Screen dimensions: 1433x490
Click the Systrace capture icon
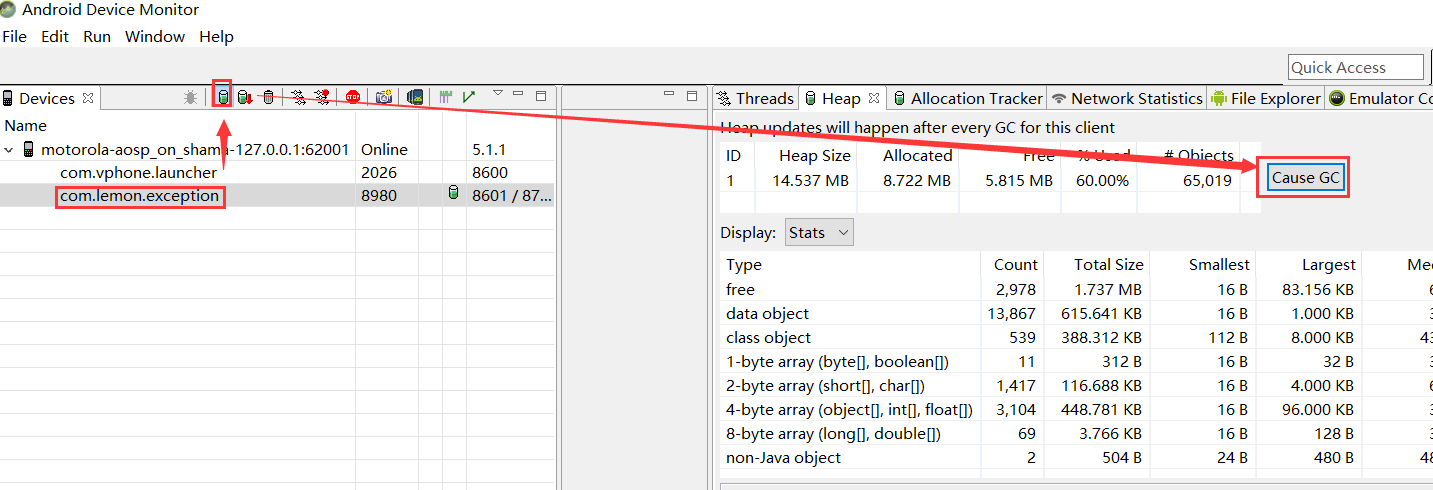coord(445,97)
